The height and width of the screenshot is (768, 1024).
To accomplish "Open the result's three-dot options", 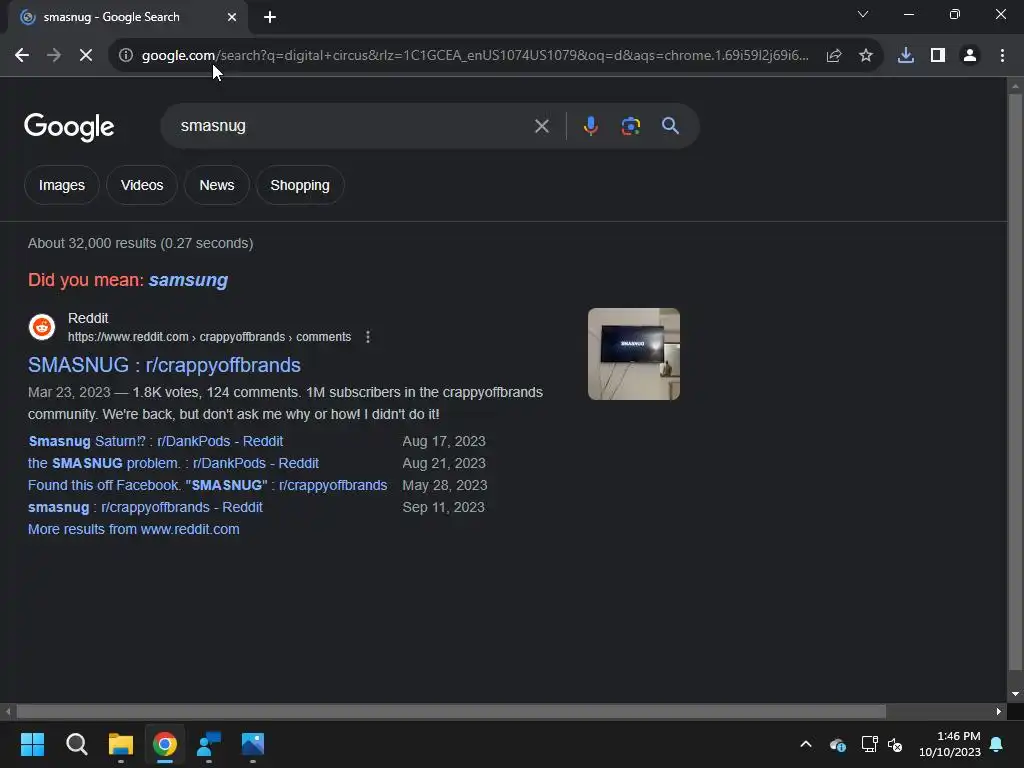I will 368,337.
